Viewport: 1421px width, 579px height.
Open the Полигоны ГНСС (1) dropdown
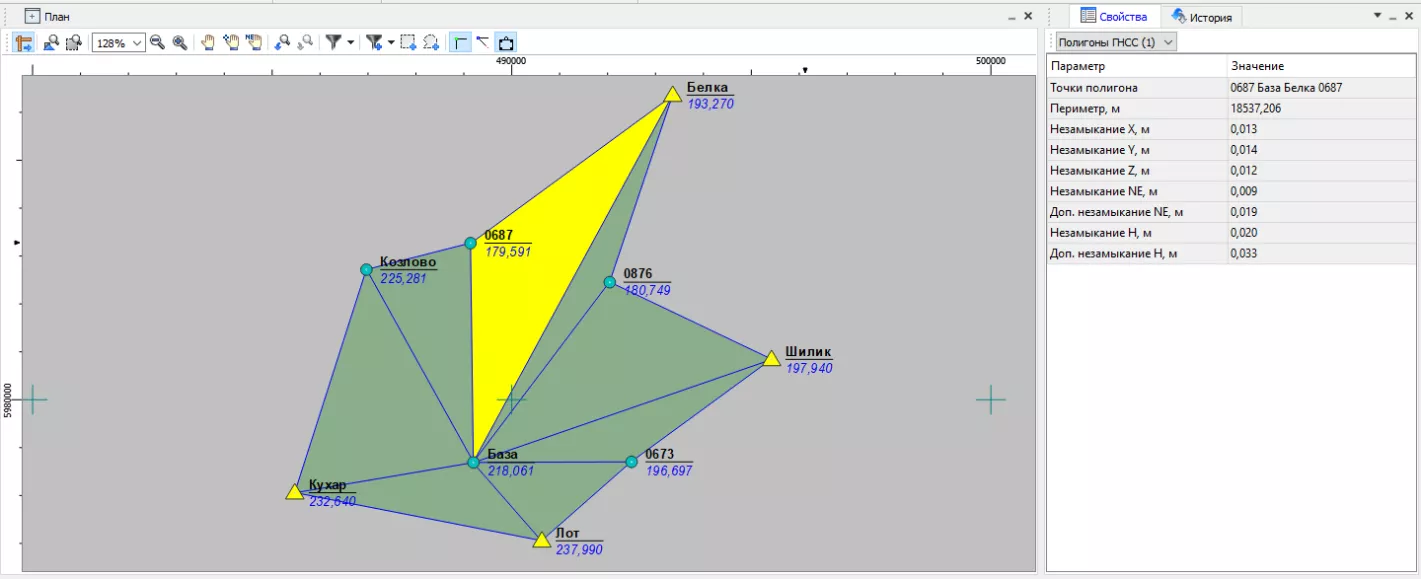[x=1114, y=42]
